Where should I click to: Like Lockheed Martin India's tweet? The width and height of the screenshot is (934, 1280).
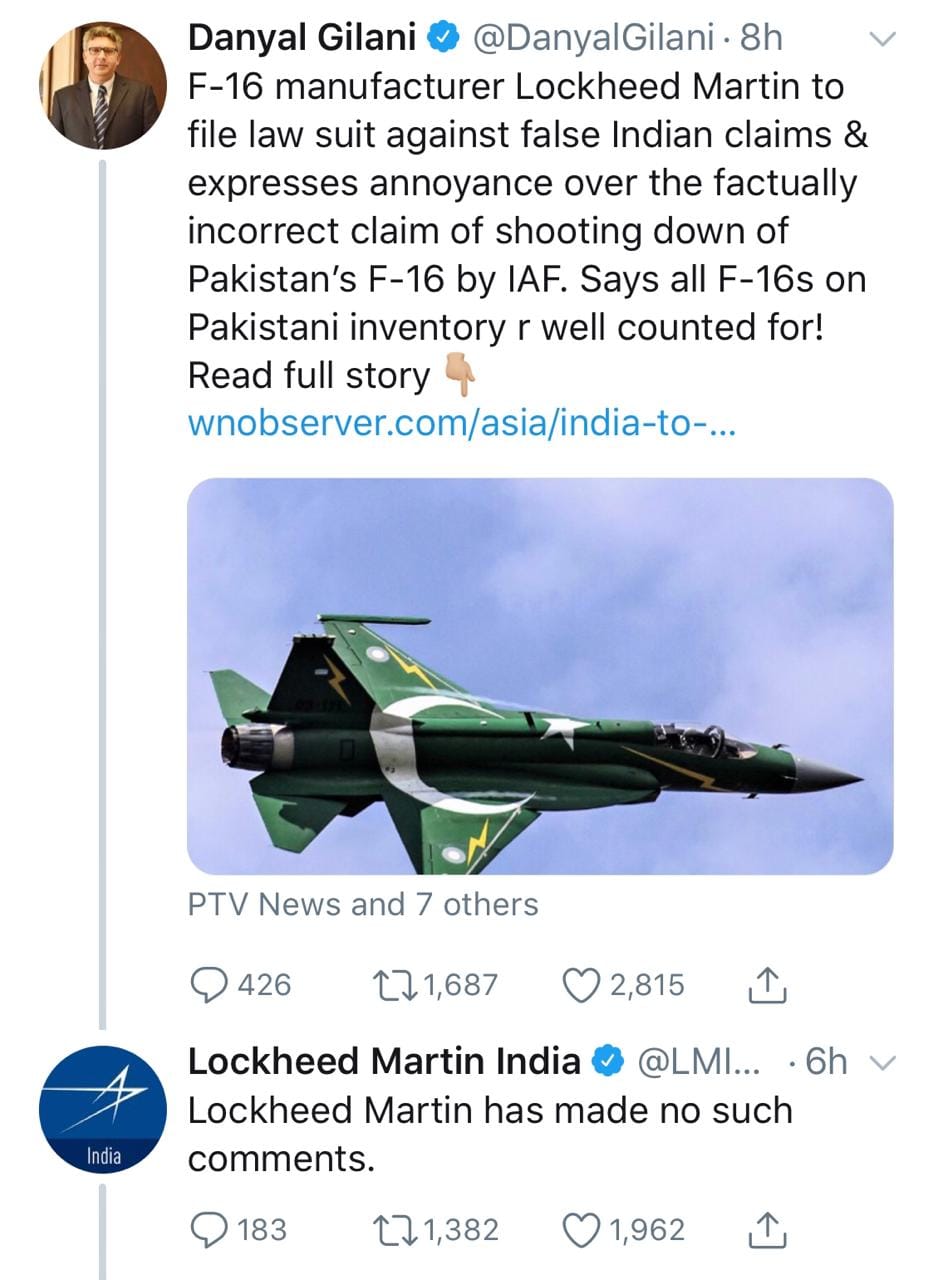580,1229
